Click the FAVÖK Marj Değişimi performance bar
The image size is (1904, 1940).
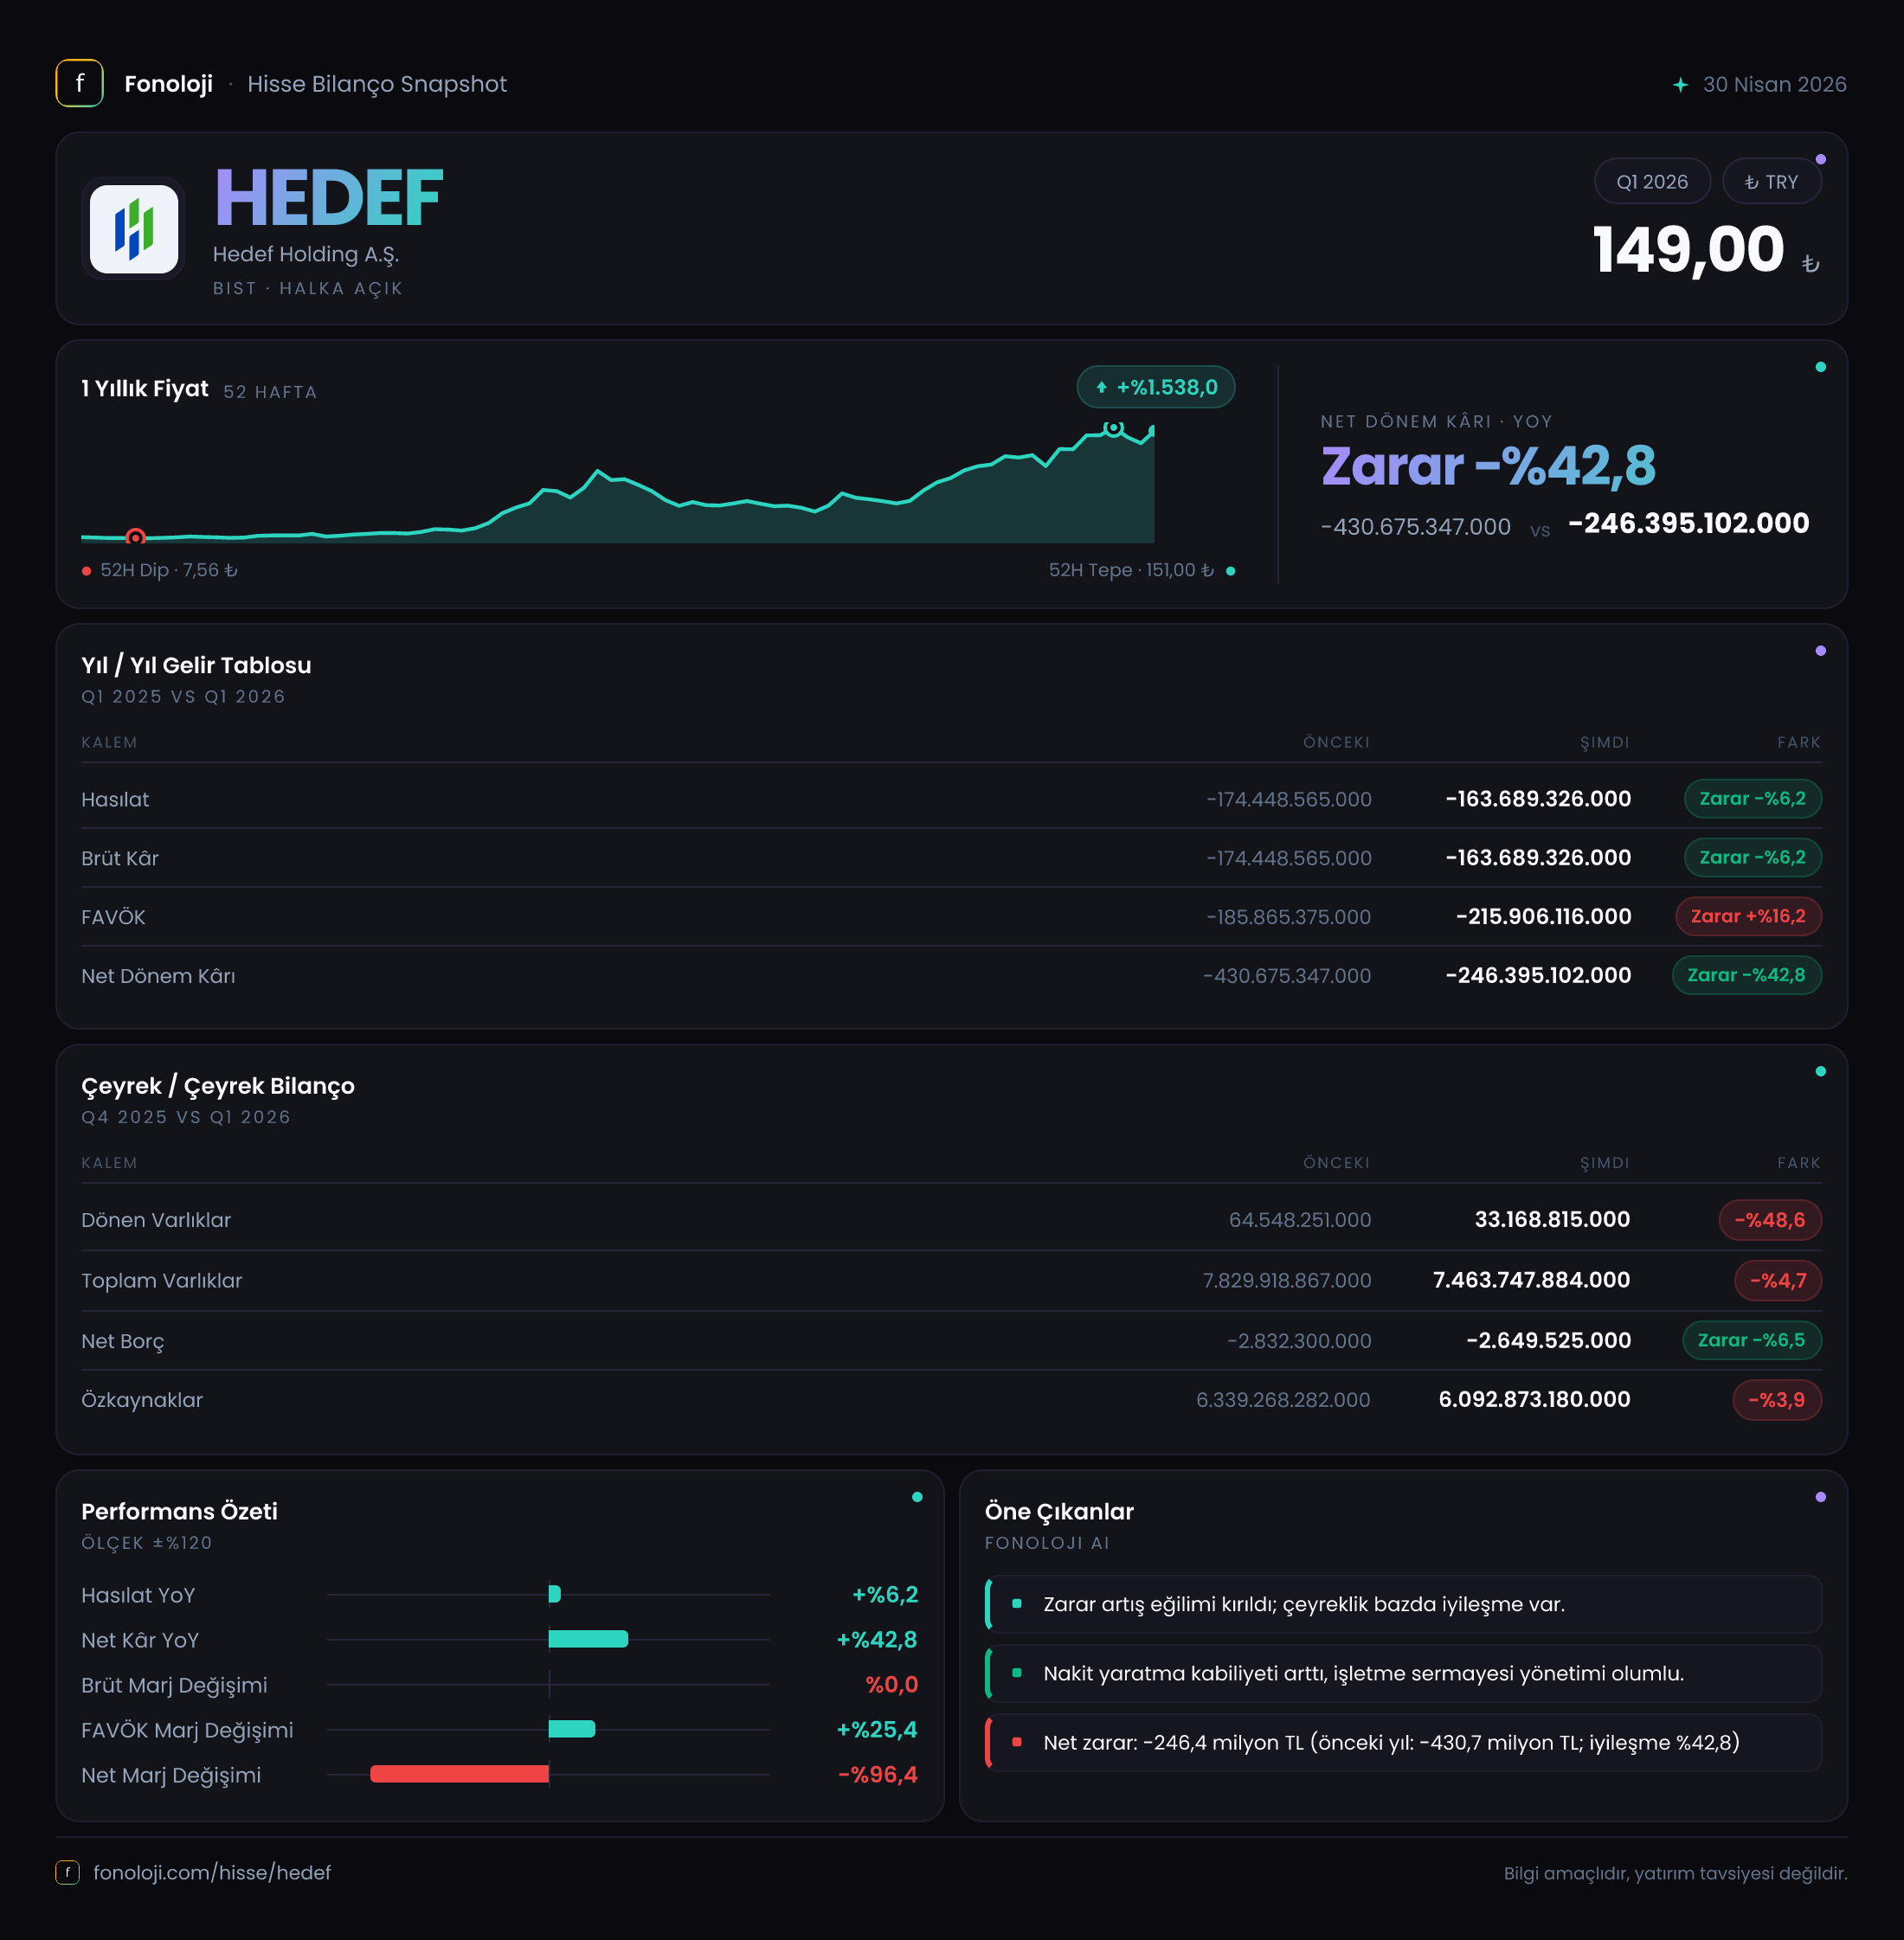572,1729
